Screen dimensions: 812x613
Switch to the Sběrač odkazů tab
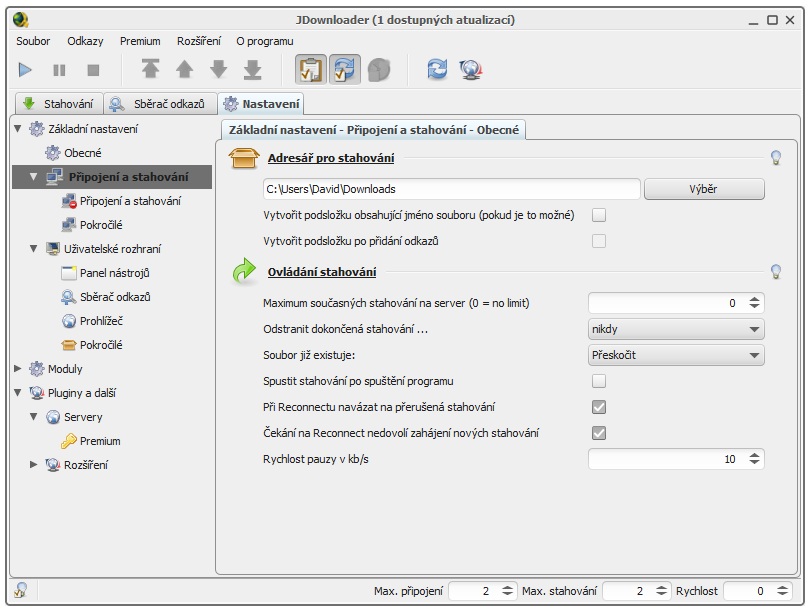[x=160, y=104]
